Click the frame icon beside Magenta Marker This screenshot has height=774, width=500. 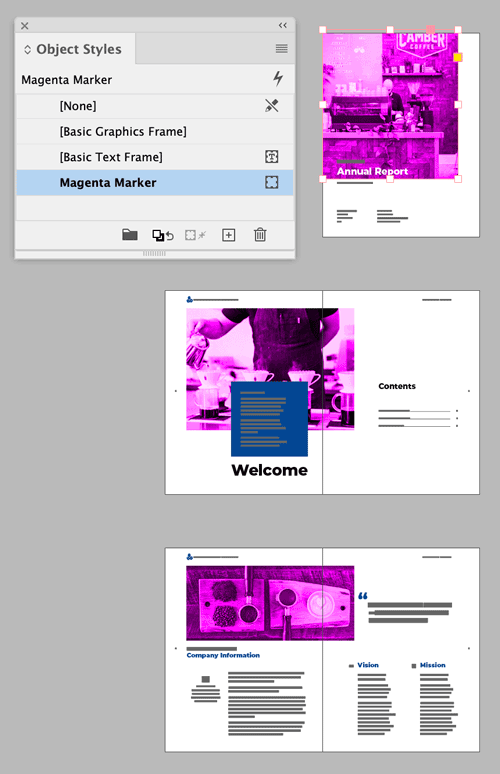point(271,183)
